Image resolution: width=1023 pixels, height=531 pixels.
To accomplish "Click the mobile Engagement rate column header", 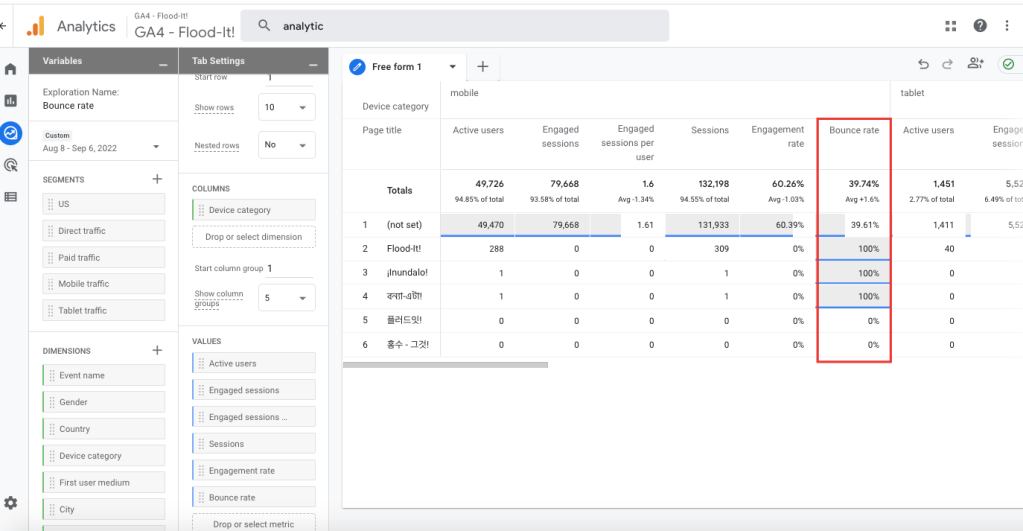I will [x=778, y=136].
